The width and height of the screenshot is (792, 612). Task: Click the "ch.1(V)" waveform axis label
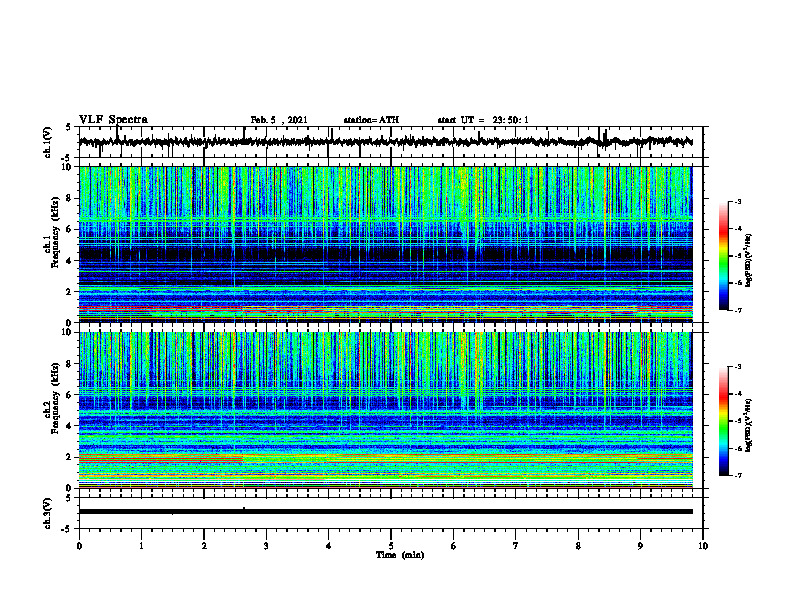pyautogui.click(x=47, y=142)
